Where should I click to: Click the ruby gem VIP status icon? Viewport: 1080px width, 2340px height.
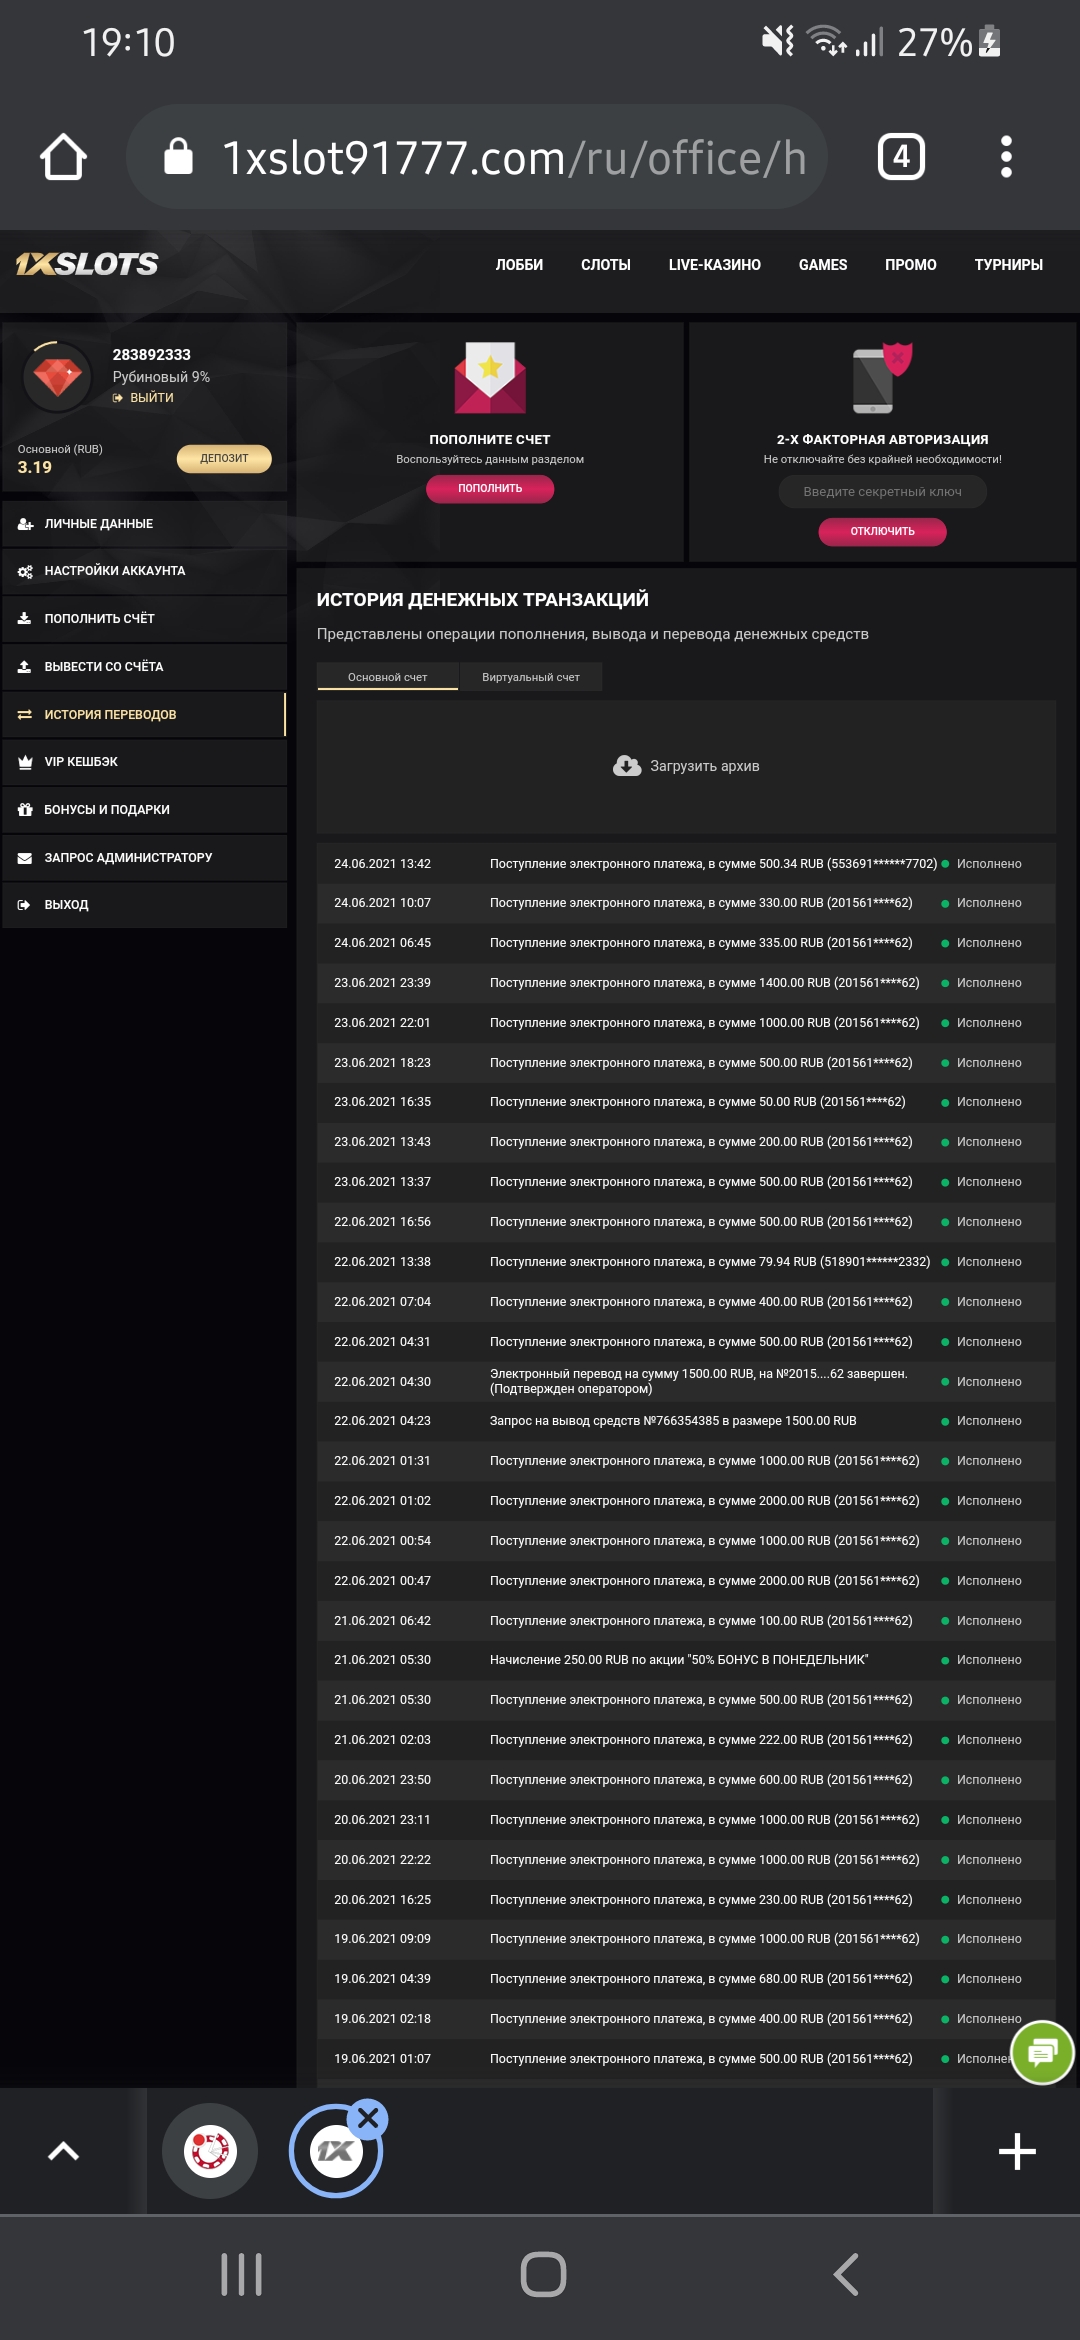[58, 377]
